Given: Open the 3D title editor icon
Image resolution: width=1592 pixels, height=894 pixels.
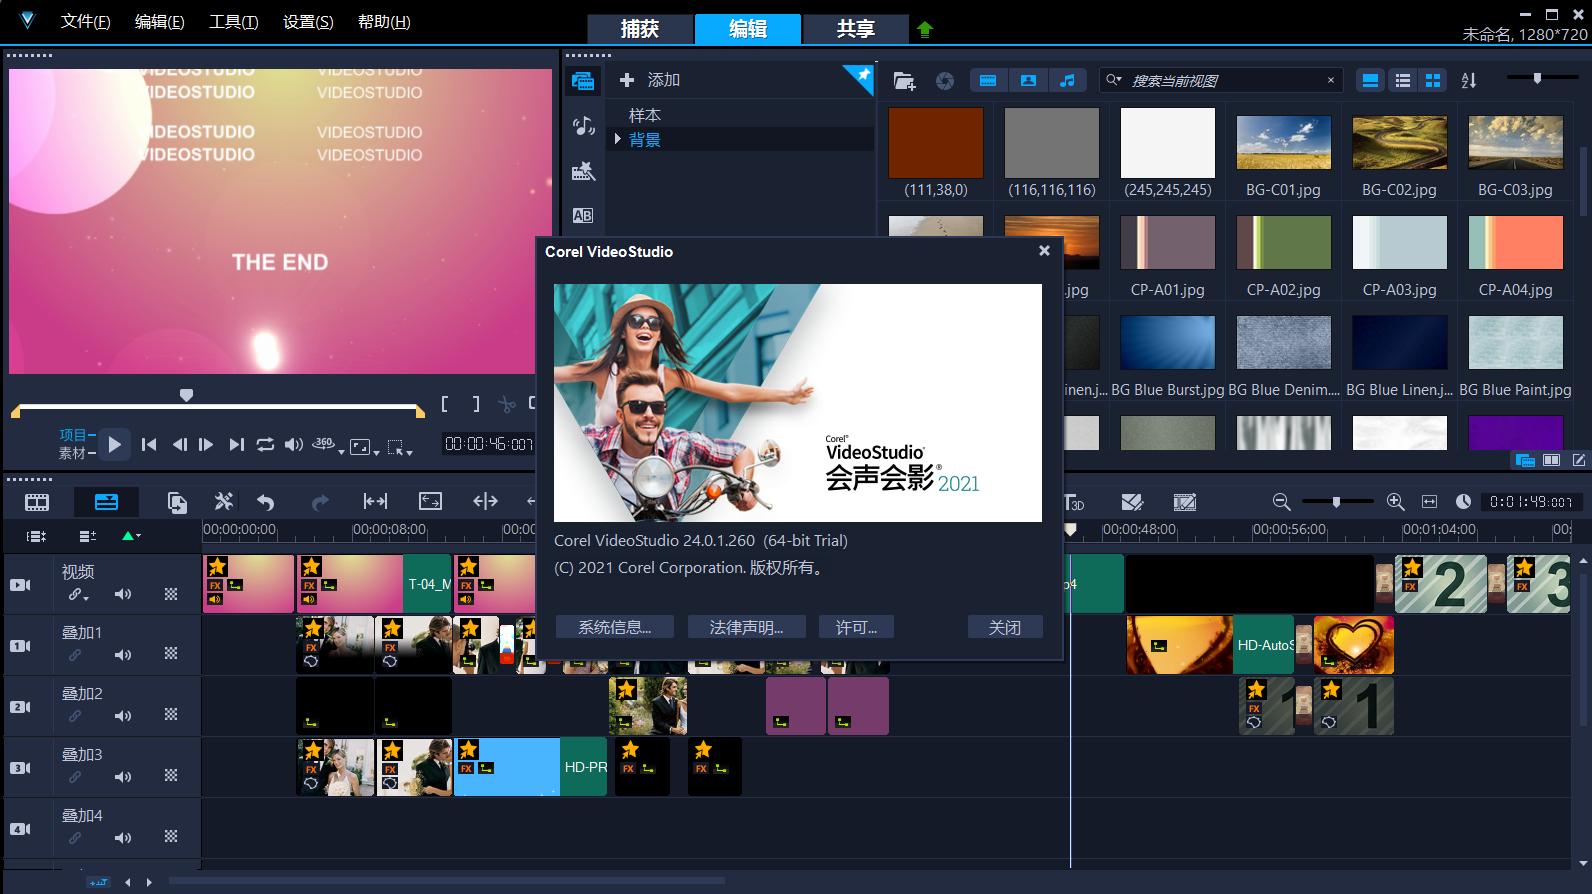Looking at the screenshot, I should click(1074, 502).
